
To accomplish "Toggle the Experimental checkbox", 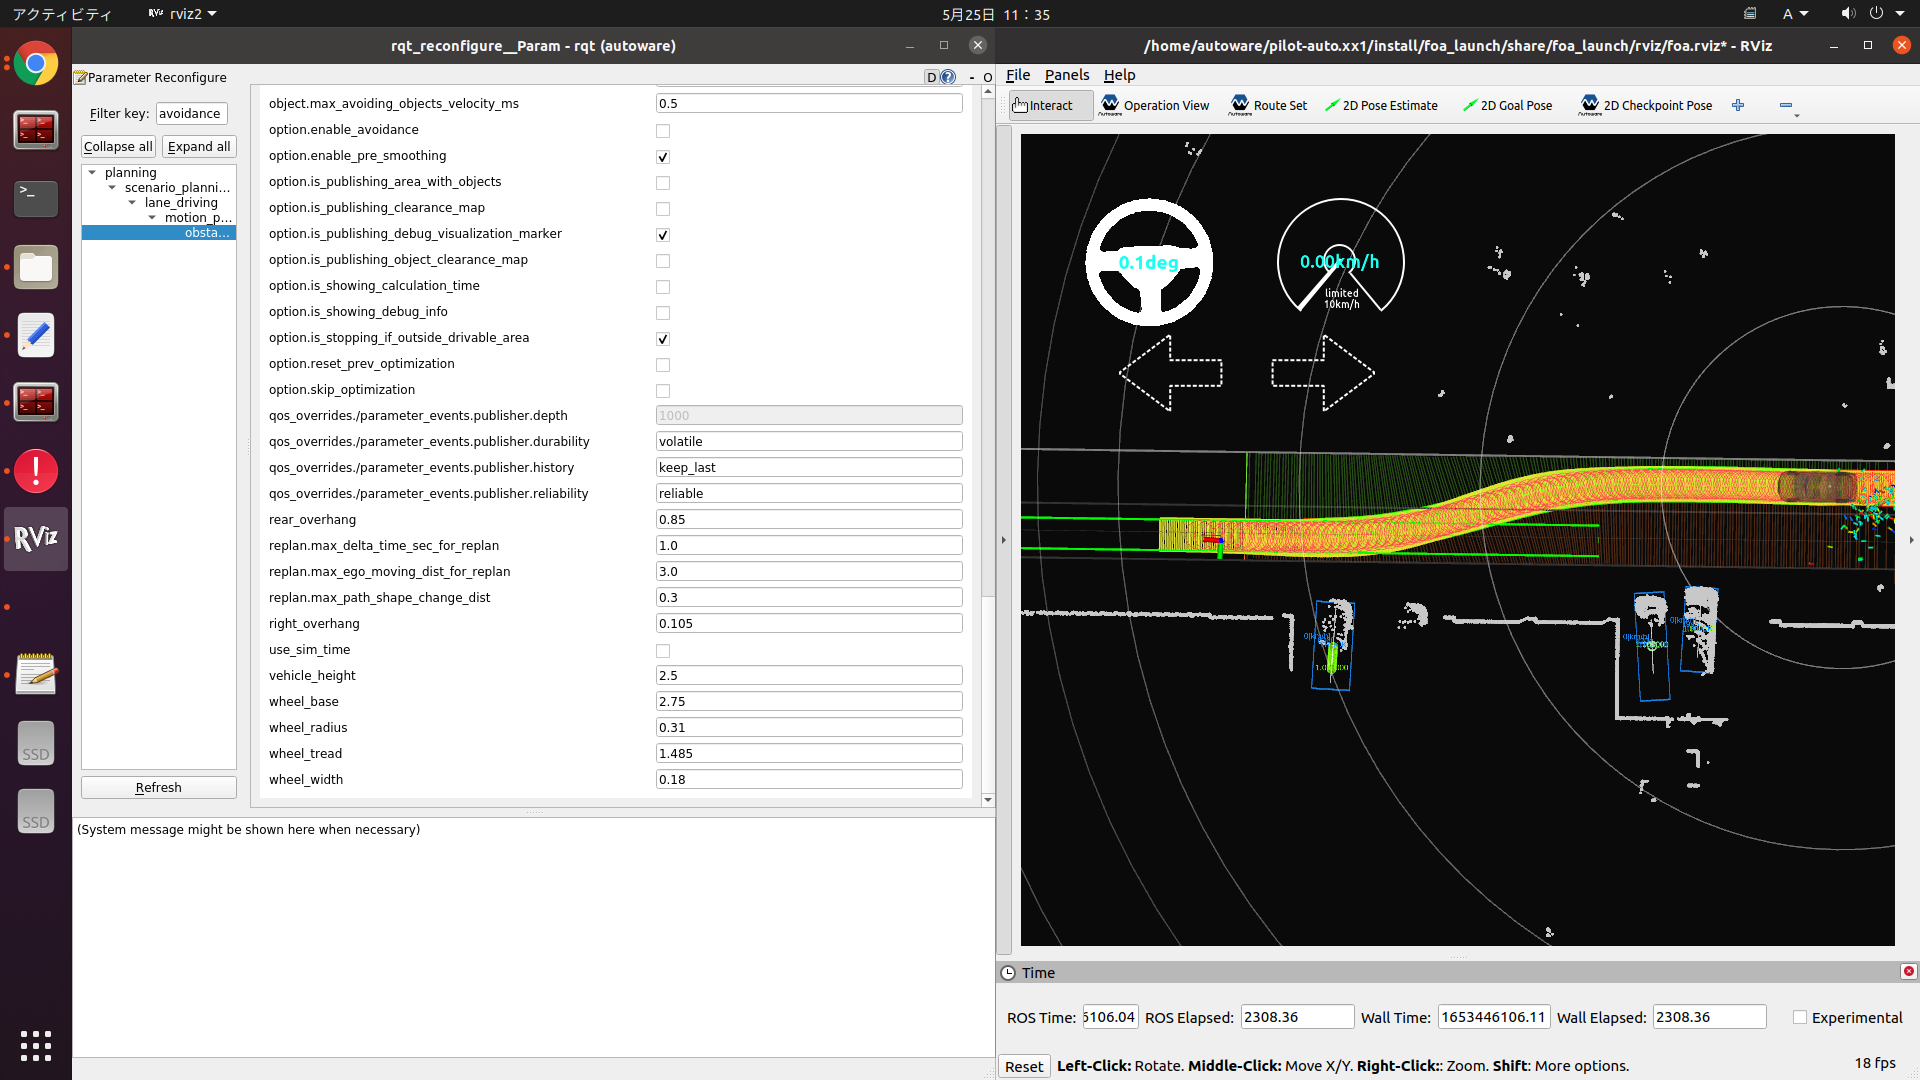I will [x=1800, y=1017].
